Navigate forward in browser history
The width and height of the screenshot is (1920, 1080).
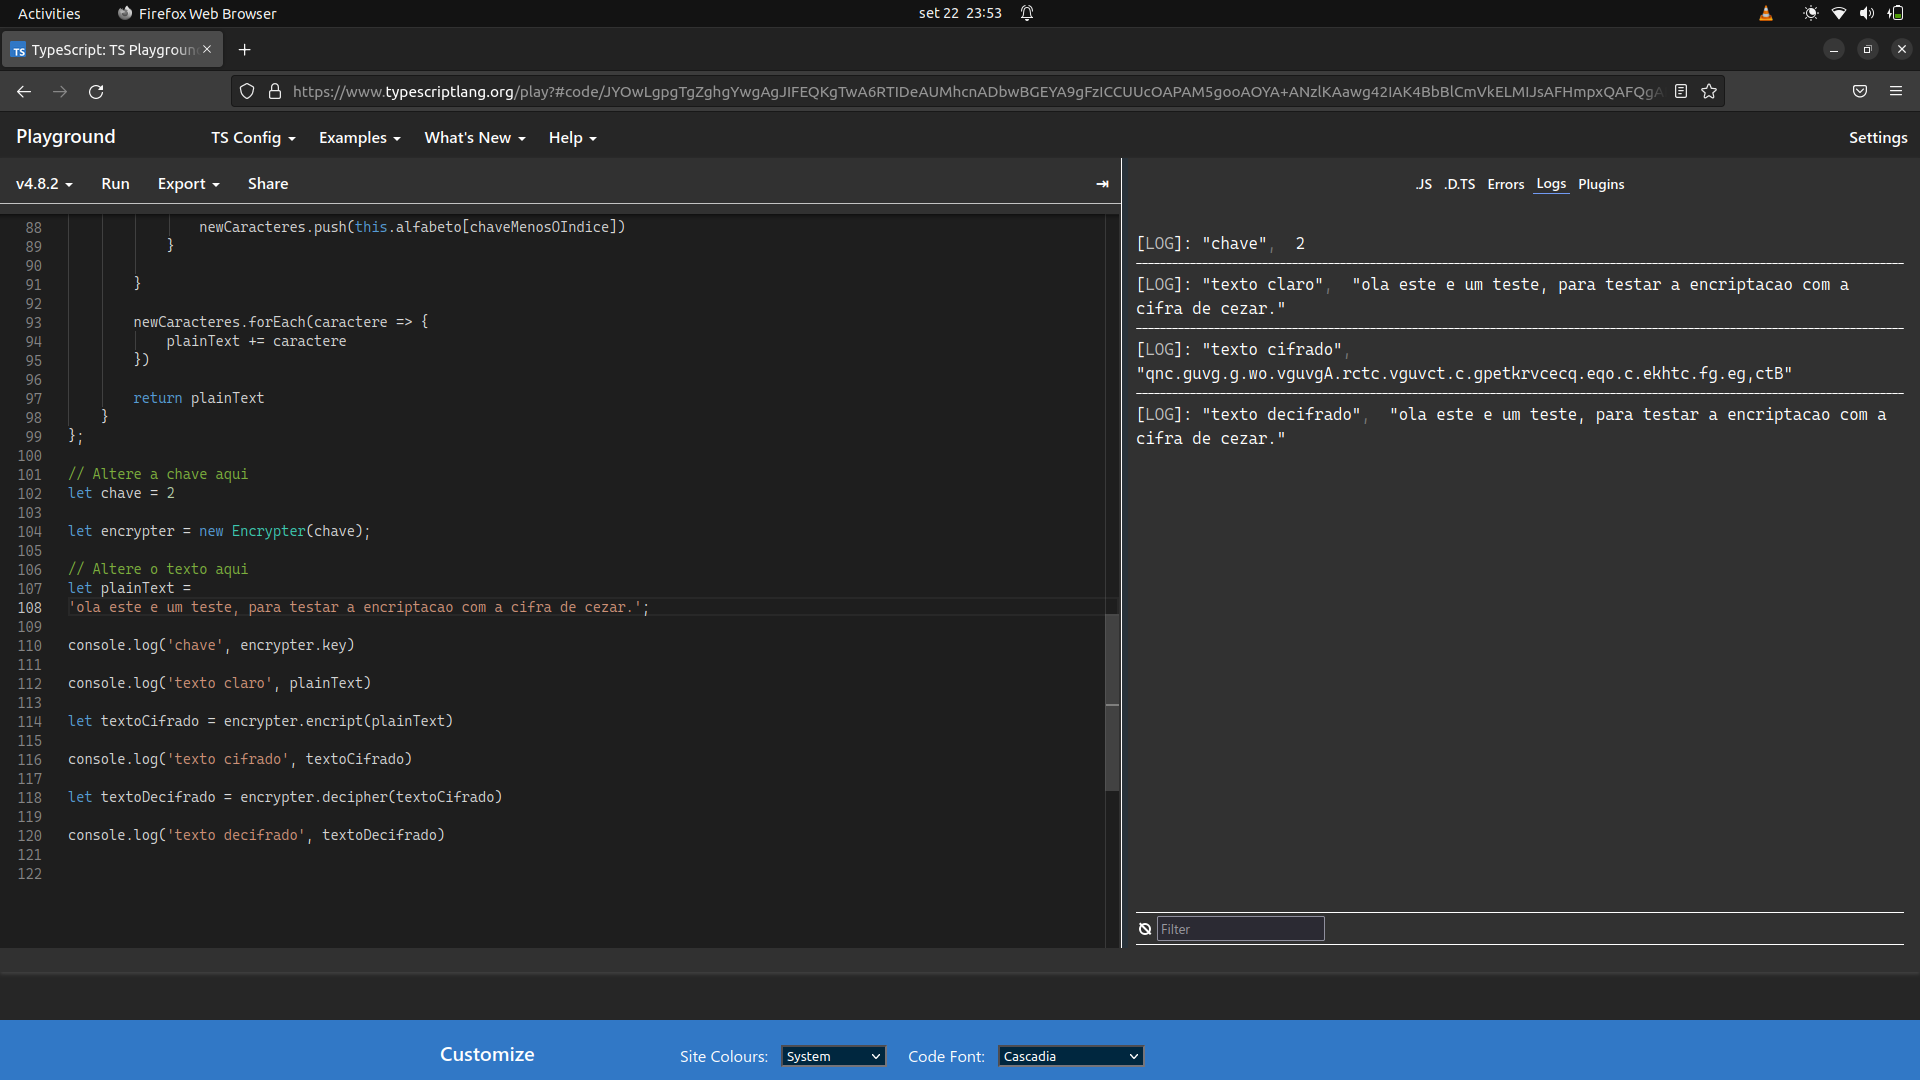pyautogui.click(x=59, y=91)
